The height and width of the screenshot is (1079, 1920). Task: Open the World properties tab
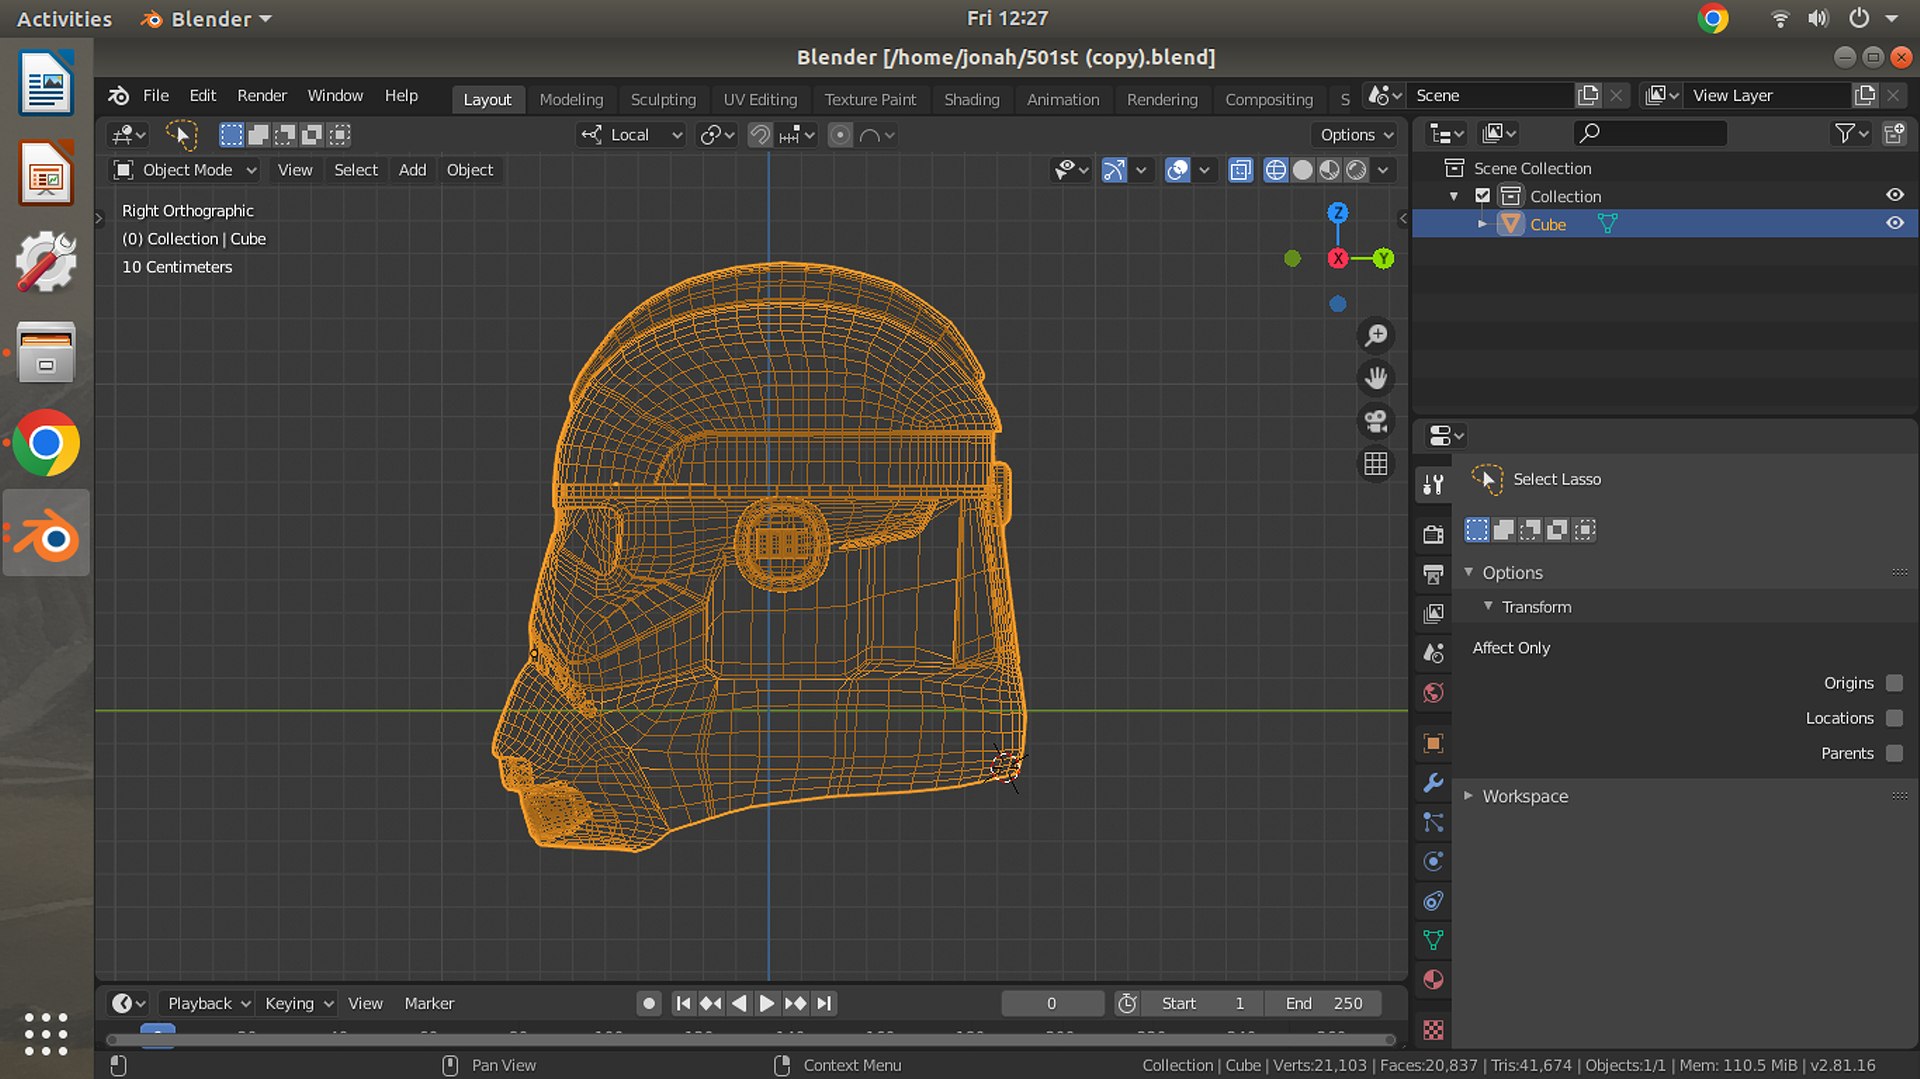pos(1433,693)
